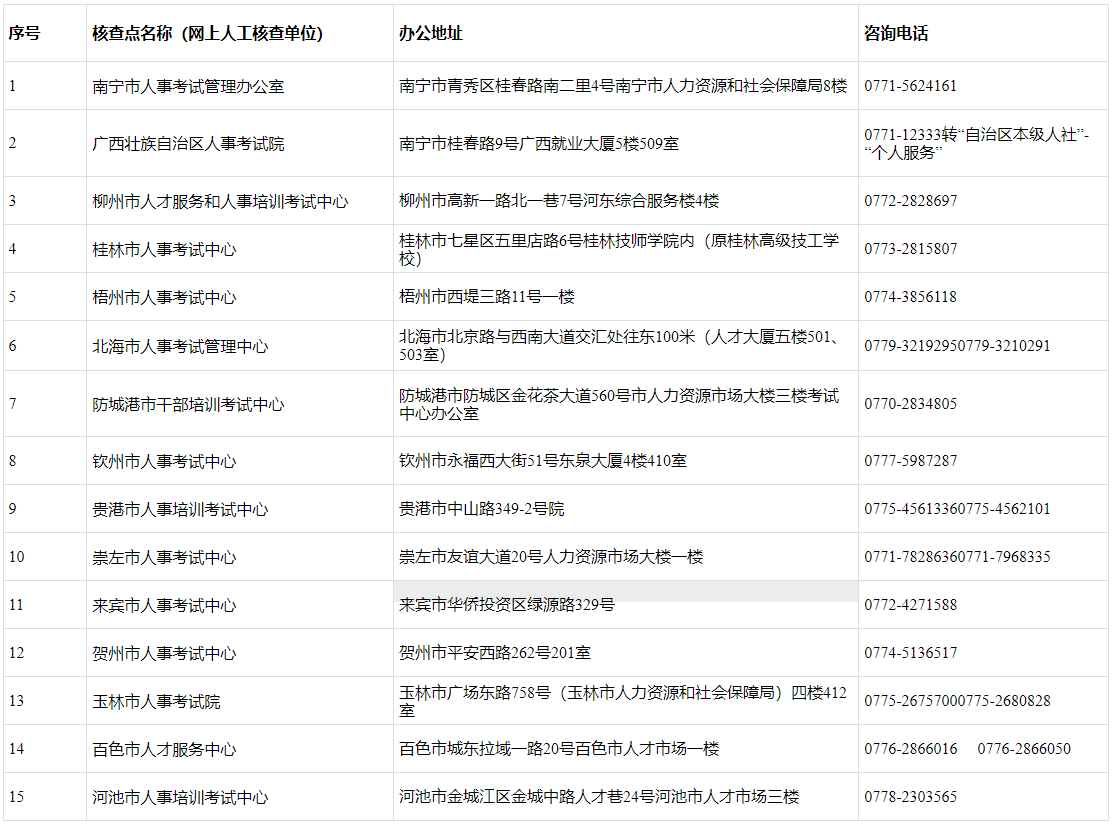Select 桂林市人事考试中心 name cell

click(x=156, y=249)
